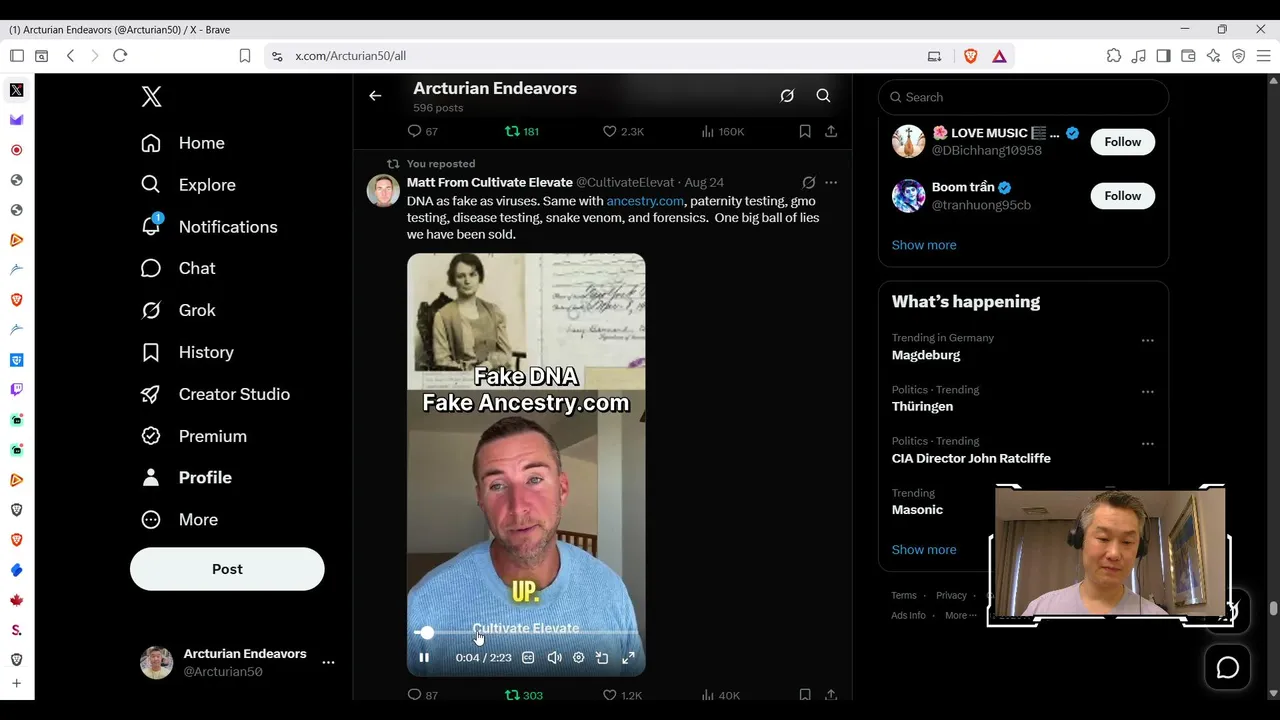Undo repost on the post with 181 reposts
1280x720 pixels.
(x=522, y=131)
